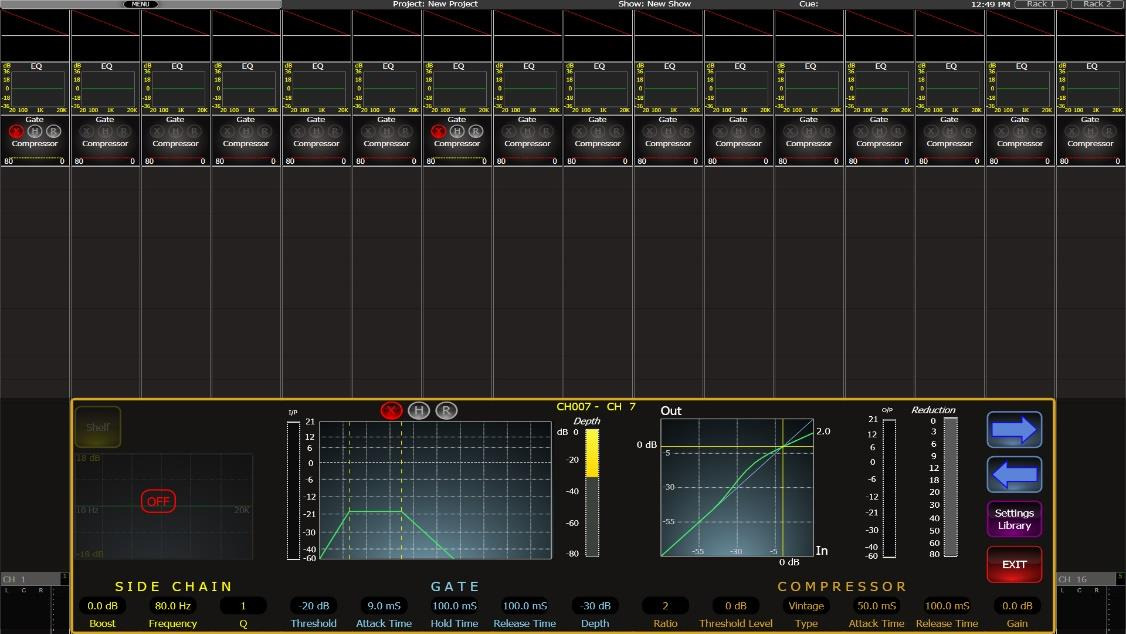Click channel 16's dimmed gate X icon
The height and width of the screenshot is (634, 1126).
[1072, 132]
